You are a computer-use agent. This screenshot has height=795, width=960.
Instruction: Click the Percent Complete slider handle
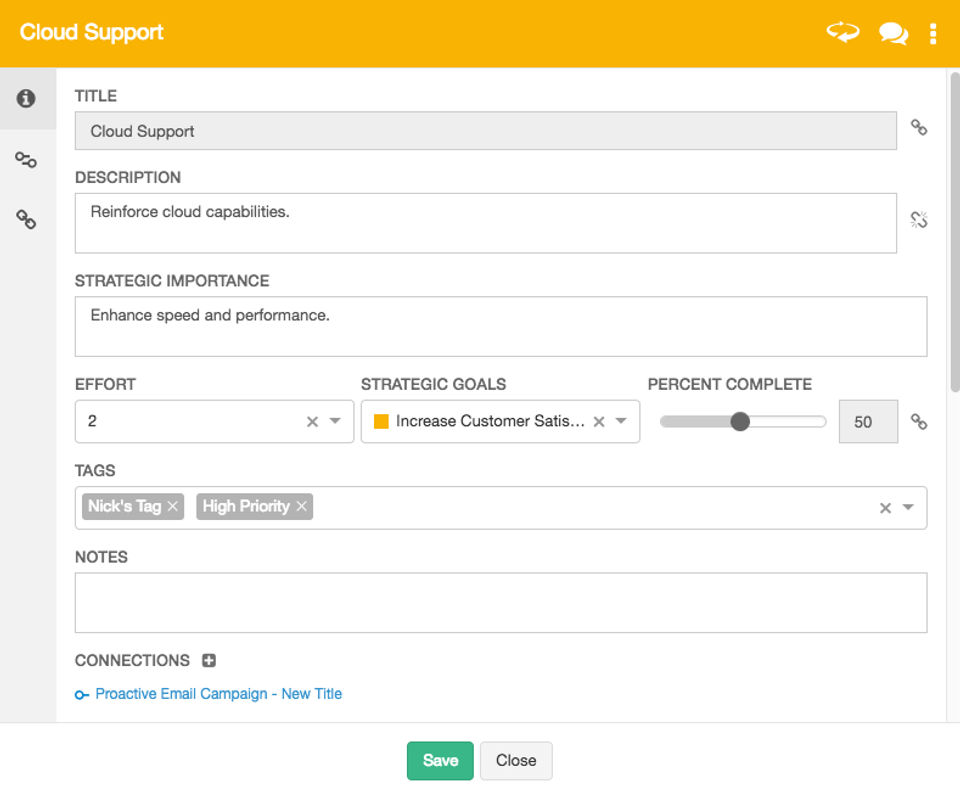pos(740,422)
